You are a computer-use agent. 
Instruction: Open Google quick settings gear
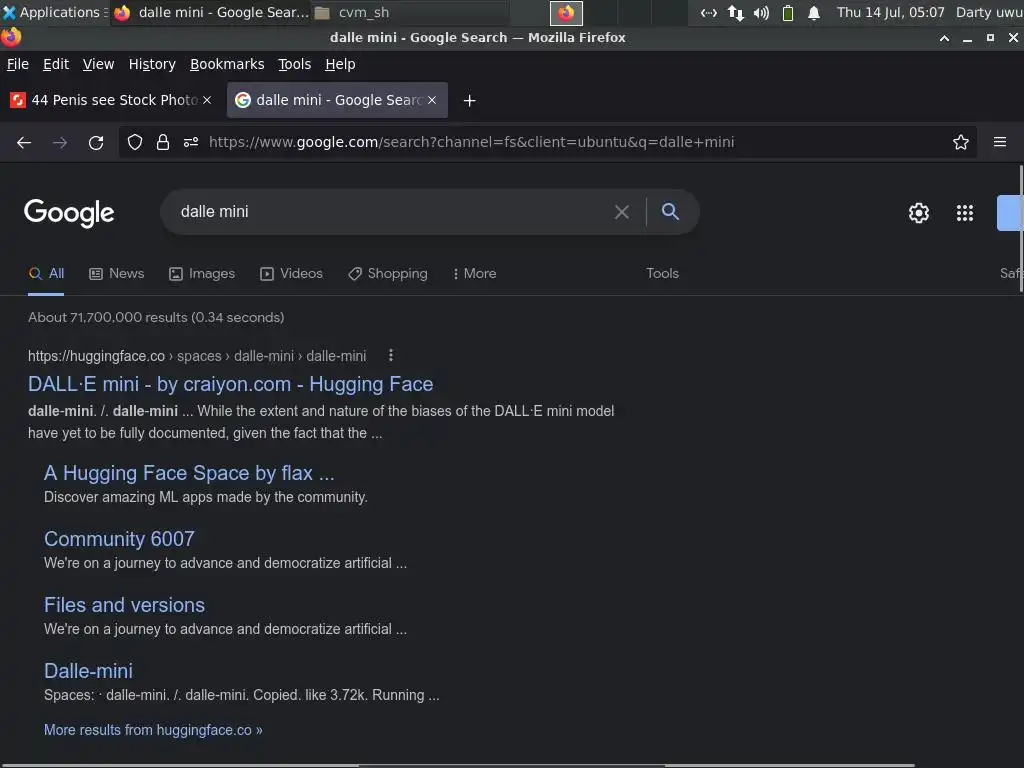tap(919, 213)
